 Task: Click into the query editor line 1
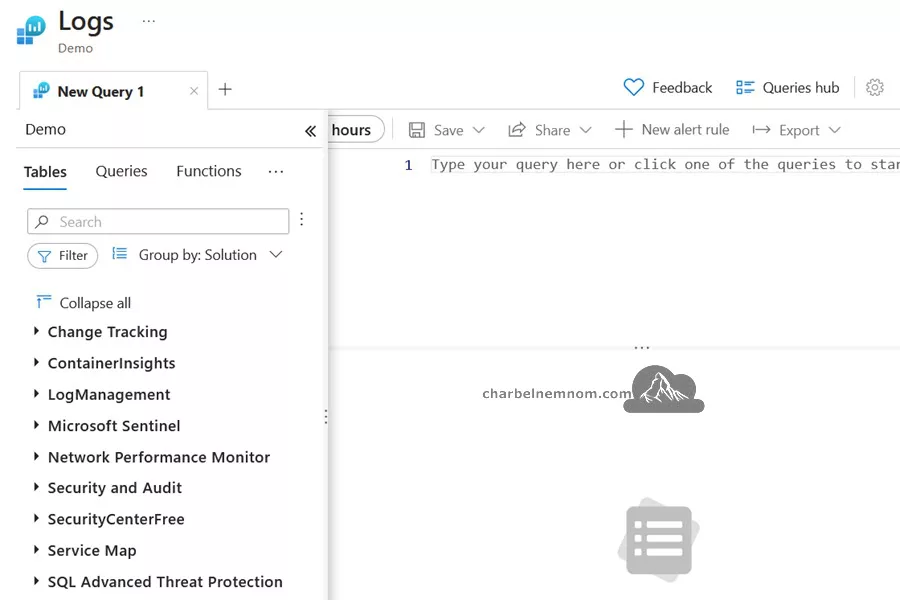coord(665,165)
